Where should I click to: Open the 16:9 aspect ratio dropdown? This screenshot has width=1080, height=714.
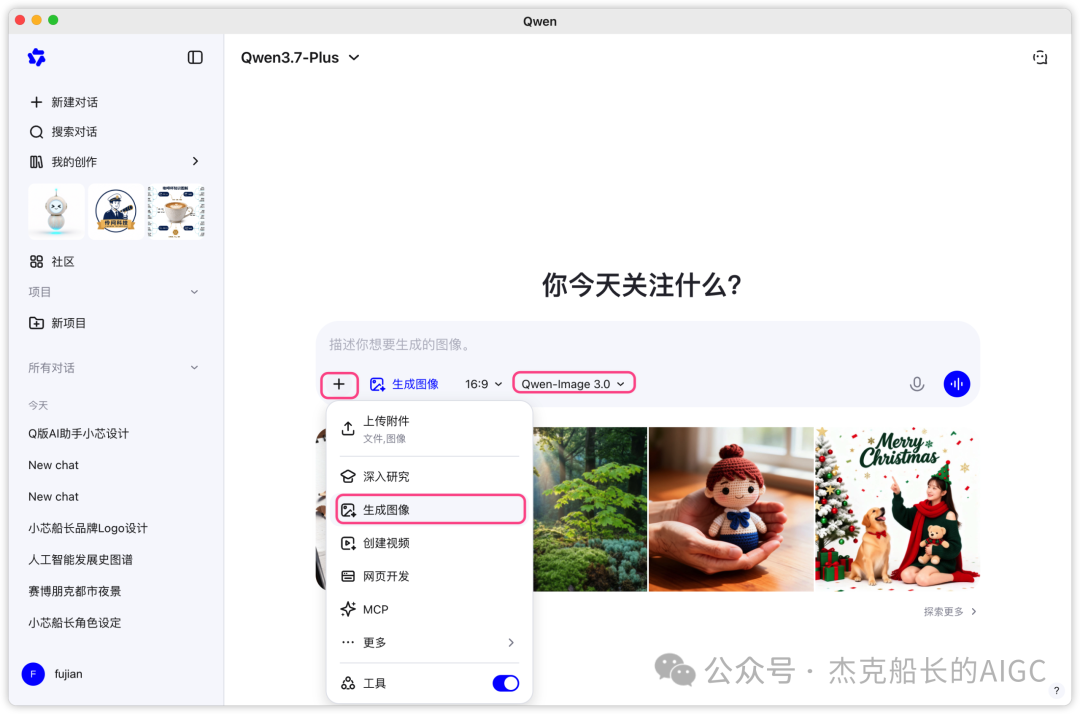(484, 384)
